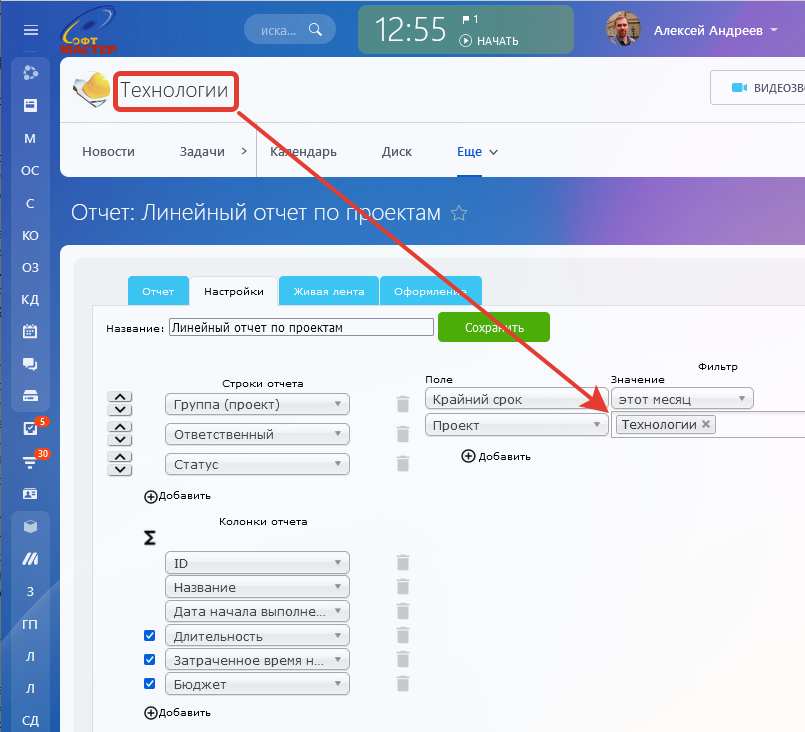
Task: Click 'НАЧАТЬ' to start the workday timer
Action: [x=489, y=41]
